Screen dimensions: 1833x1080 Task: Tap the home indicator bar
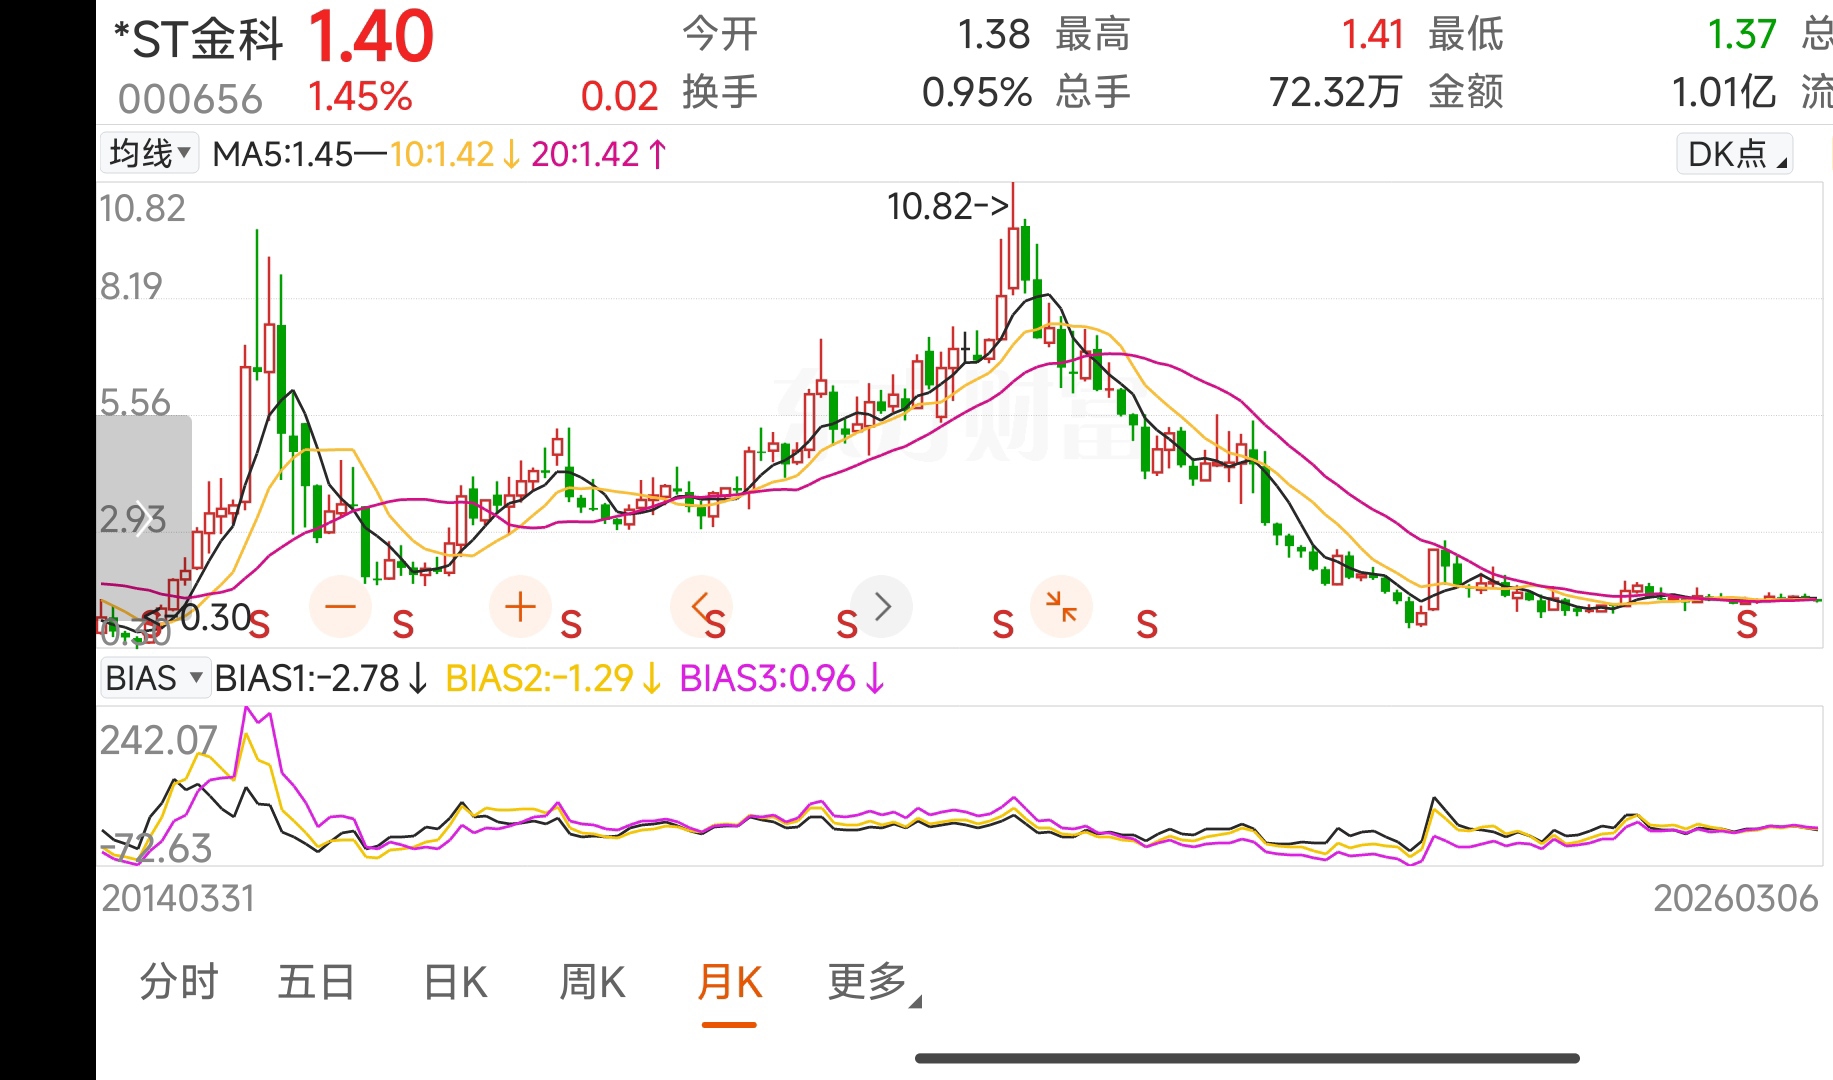click(x=1247, y=1058)
